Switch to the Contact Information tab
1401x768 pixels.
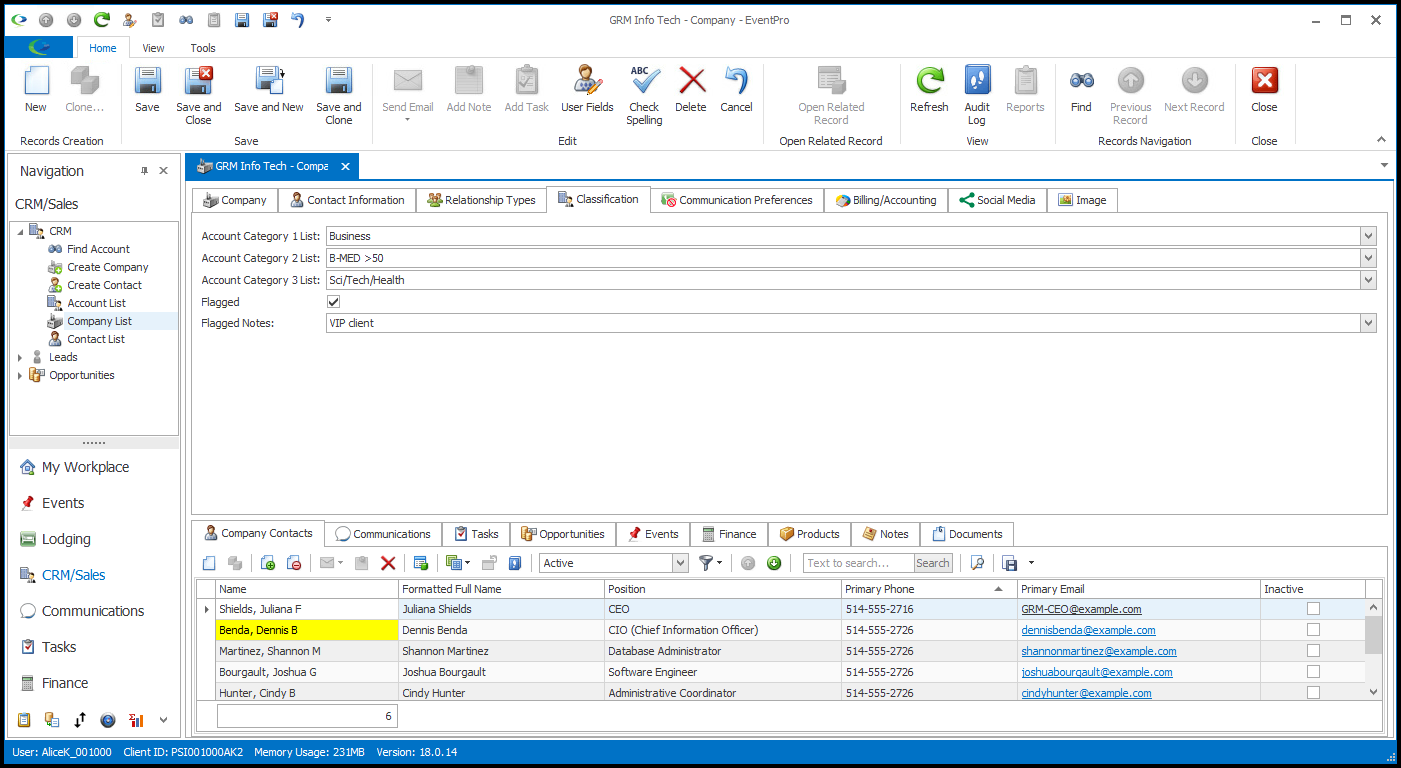click(x=347, y=200)
